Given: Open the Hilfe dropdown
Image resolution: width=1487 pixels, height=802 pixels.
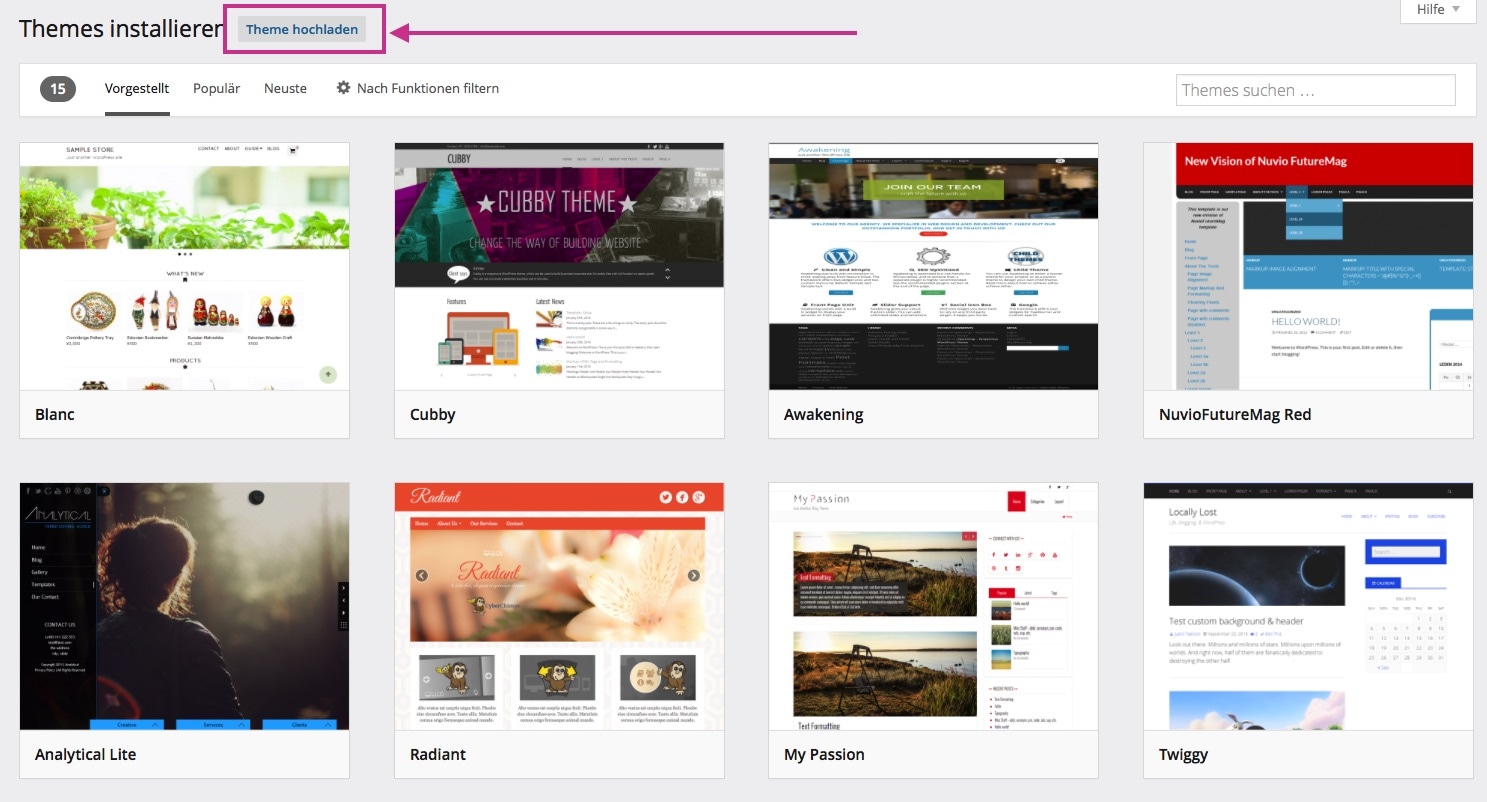Looking at the screenshot, I should coord(1438,10).
